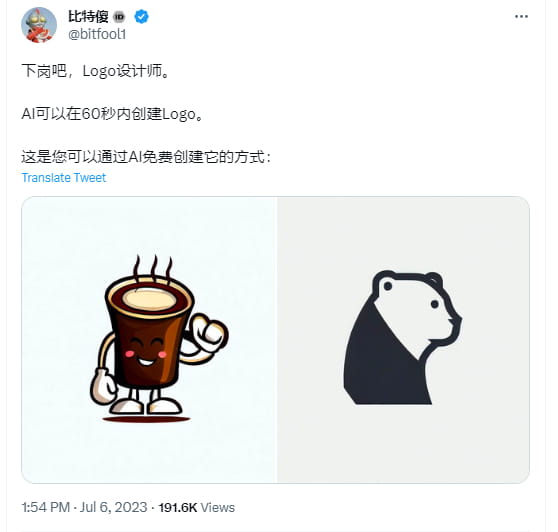Image resolution: width=558 pixels, height=532 pixels.
Task: Open the coffee cup mascot image
Action: pos(149,340)
